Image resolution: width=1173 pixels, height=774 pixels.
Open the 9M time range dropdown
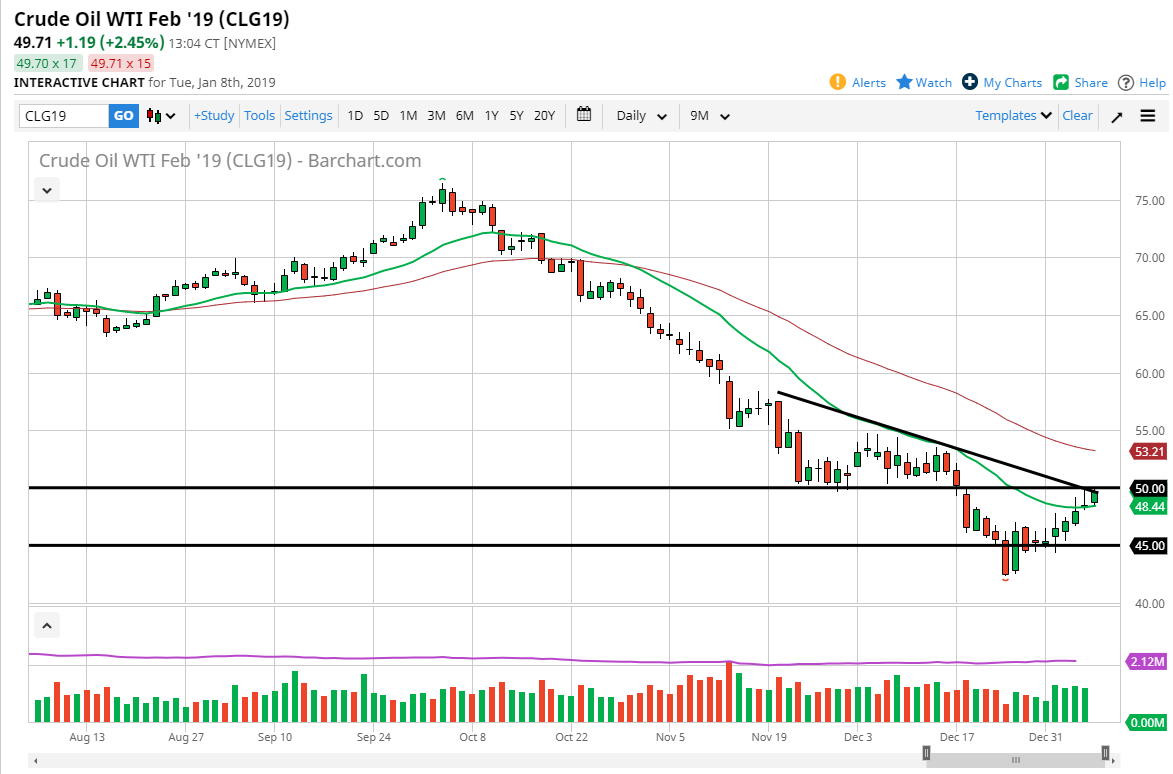click(707, 115)
